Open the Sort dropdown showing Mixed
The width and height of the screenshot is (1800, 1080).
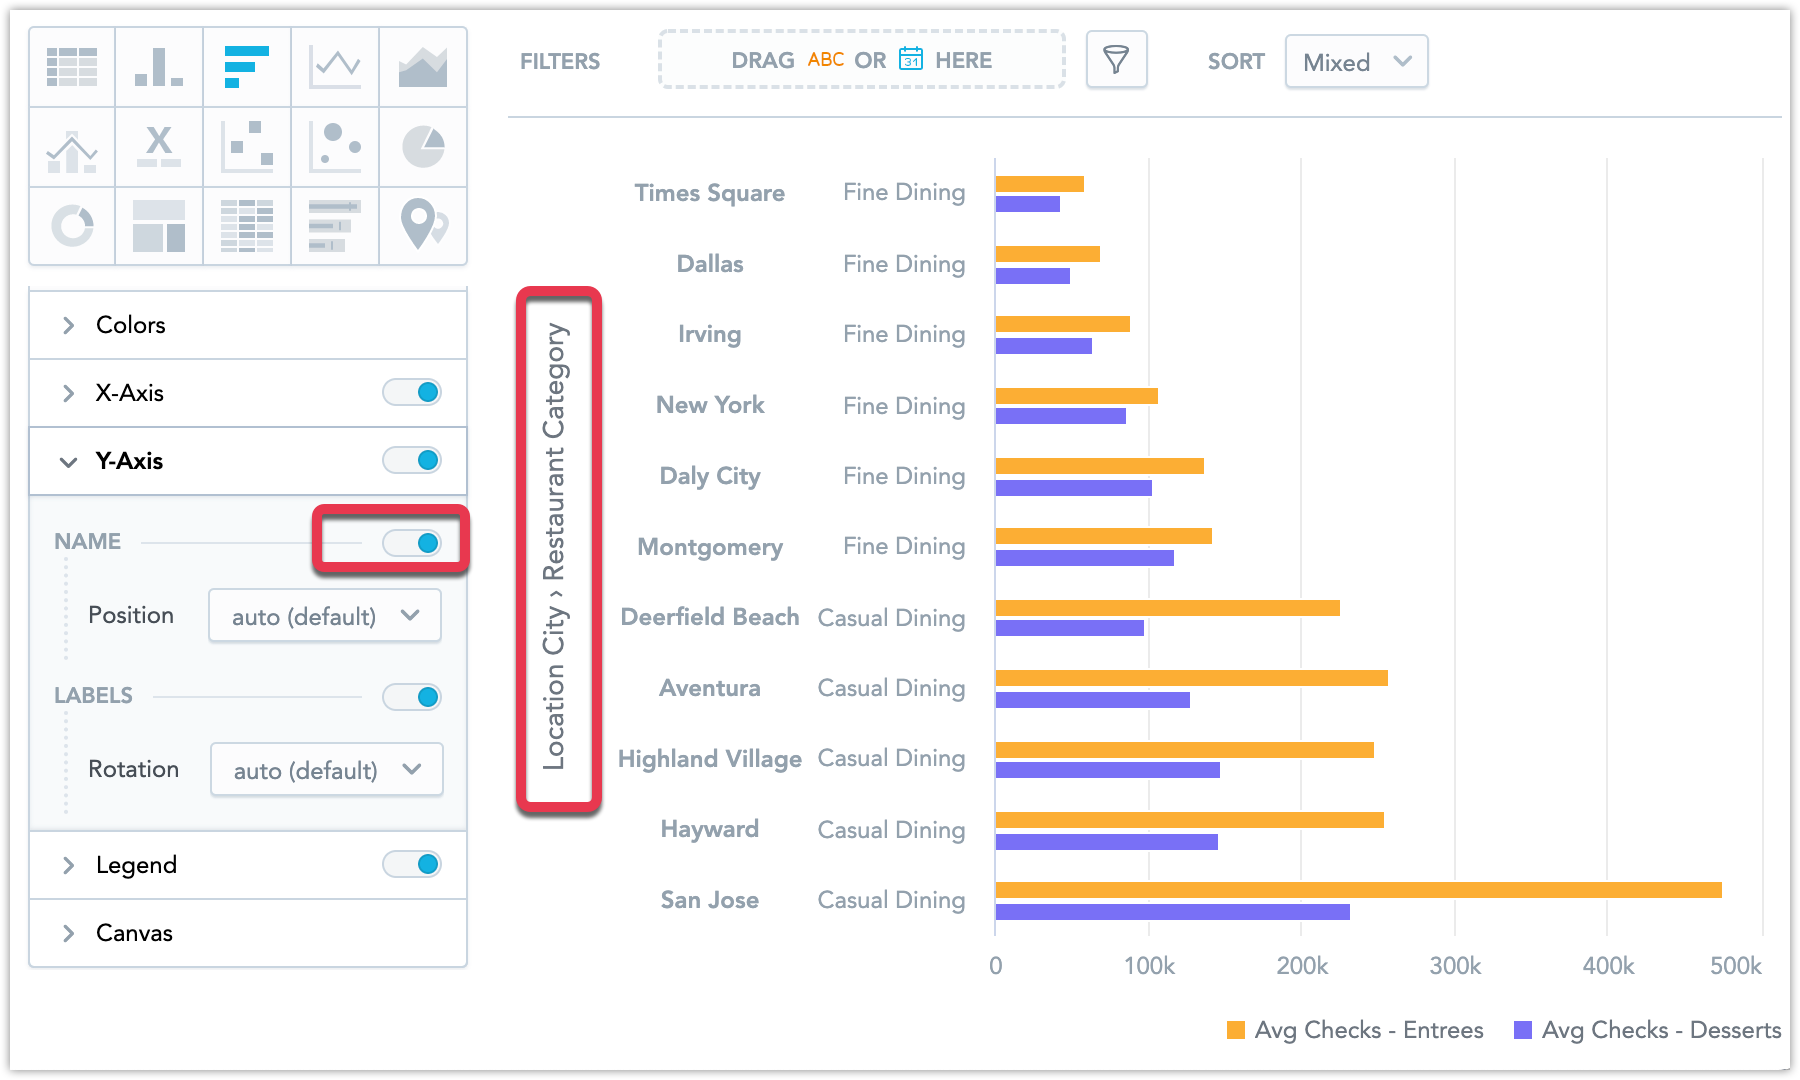click(1356, 62)
